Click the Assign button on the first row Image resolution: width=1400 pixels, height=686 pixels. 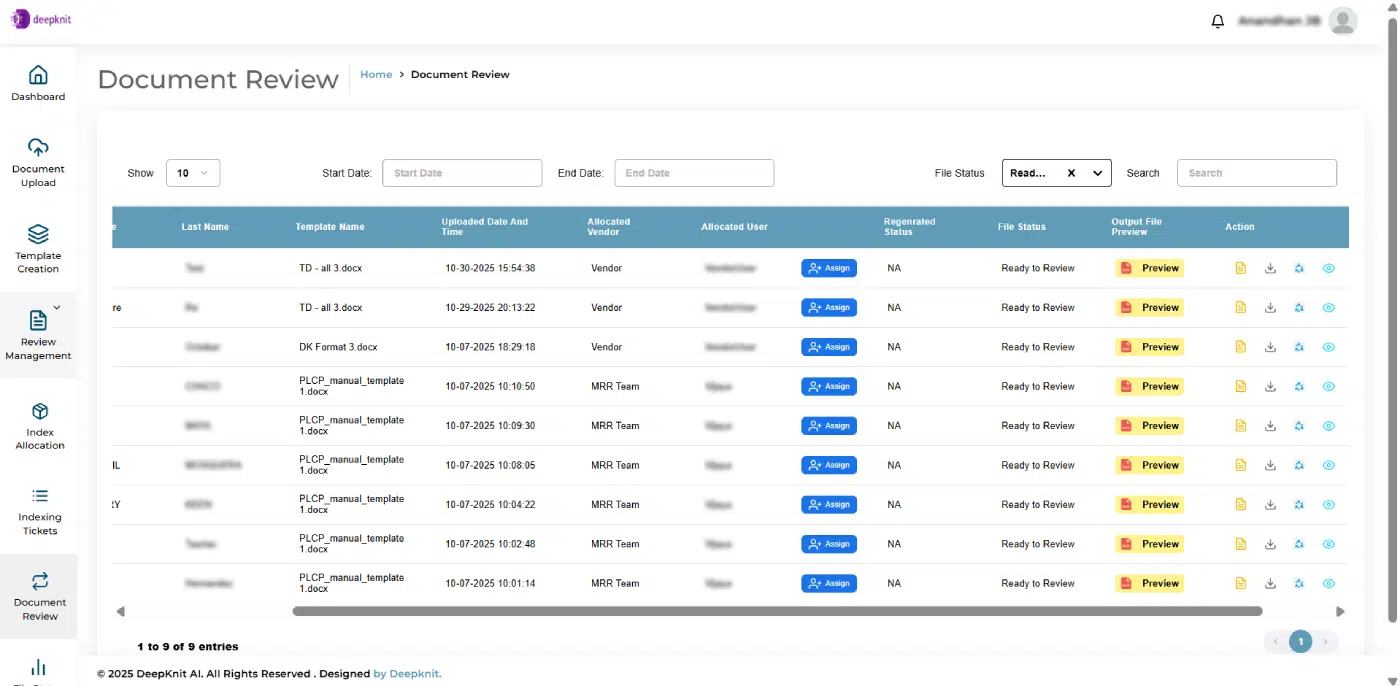click(829, 268)
